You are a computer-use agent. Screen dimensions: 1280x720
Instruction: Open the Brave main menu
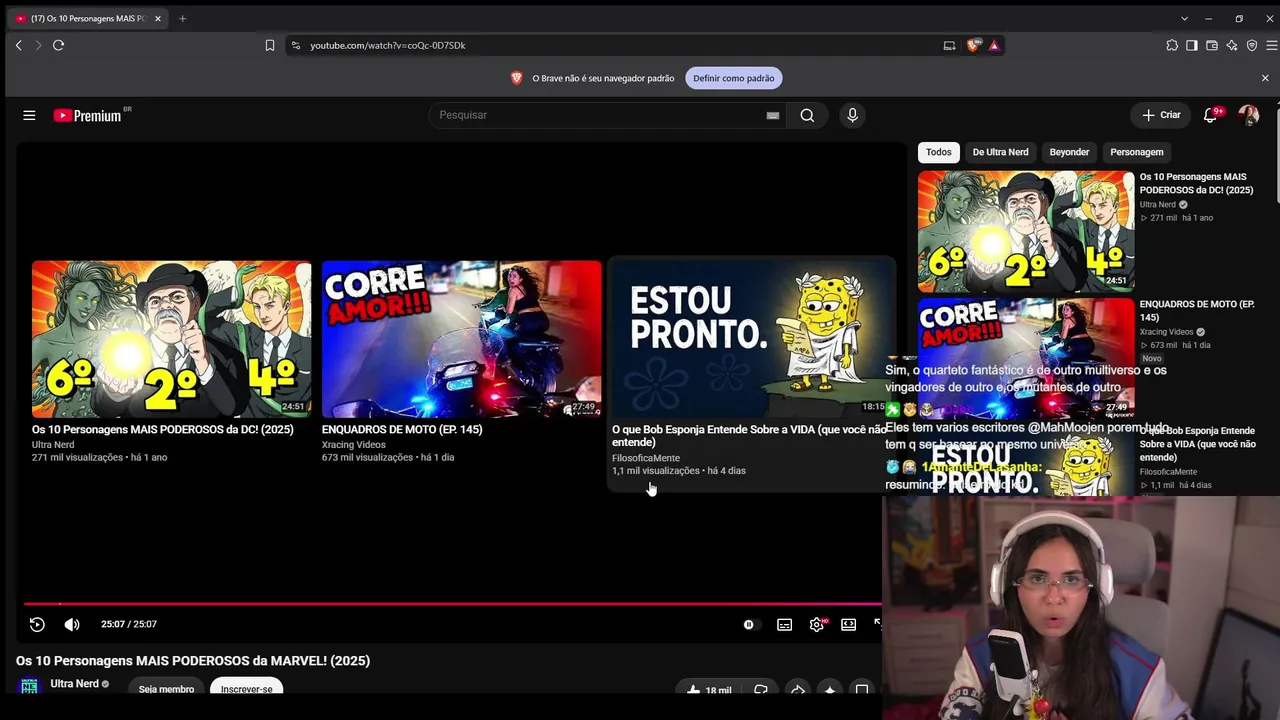(1272, 45)
